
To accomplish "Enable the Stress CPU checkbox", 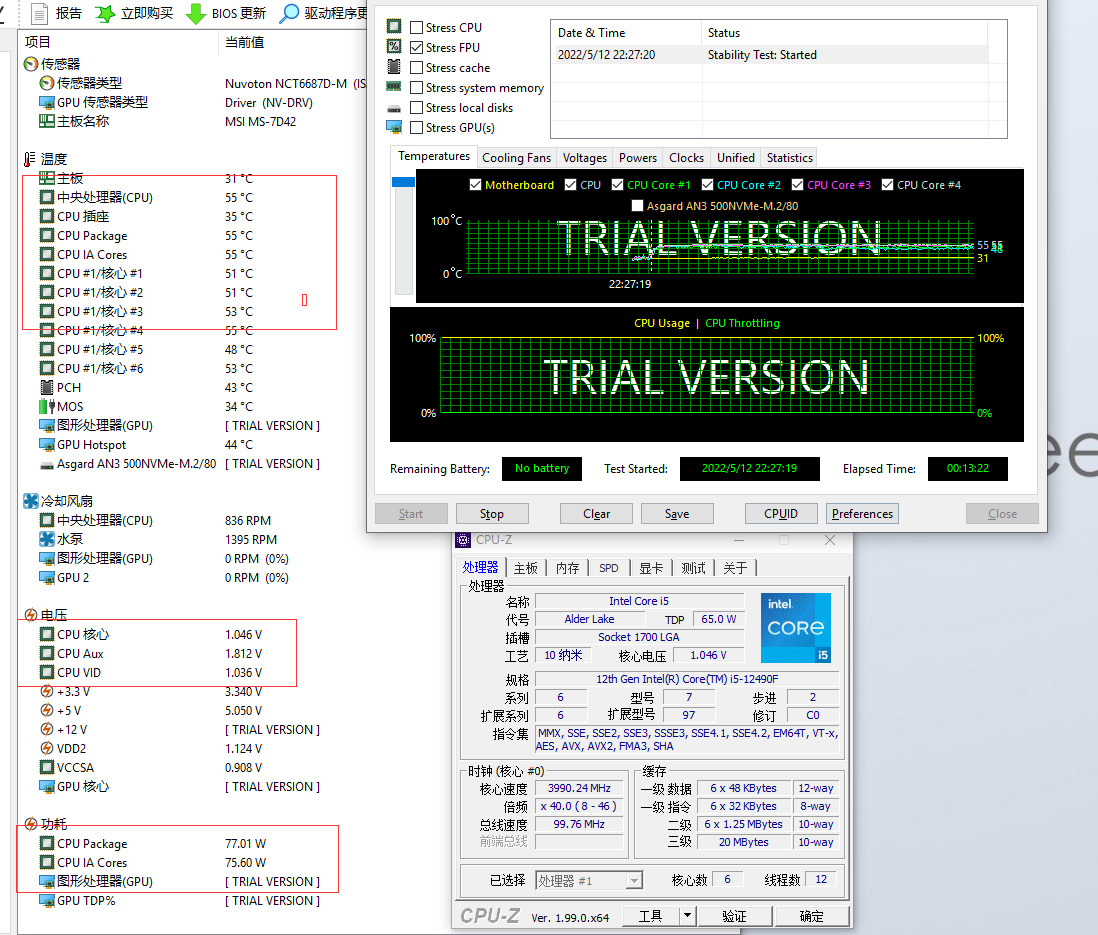I will click(x=417, y=28).
